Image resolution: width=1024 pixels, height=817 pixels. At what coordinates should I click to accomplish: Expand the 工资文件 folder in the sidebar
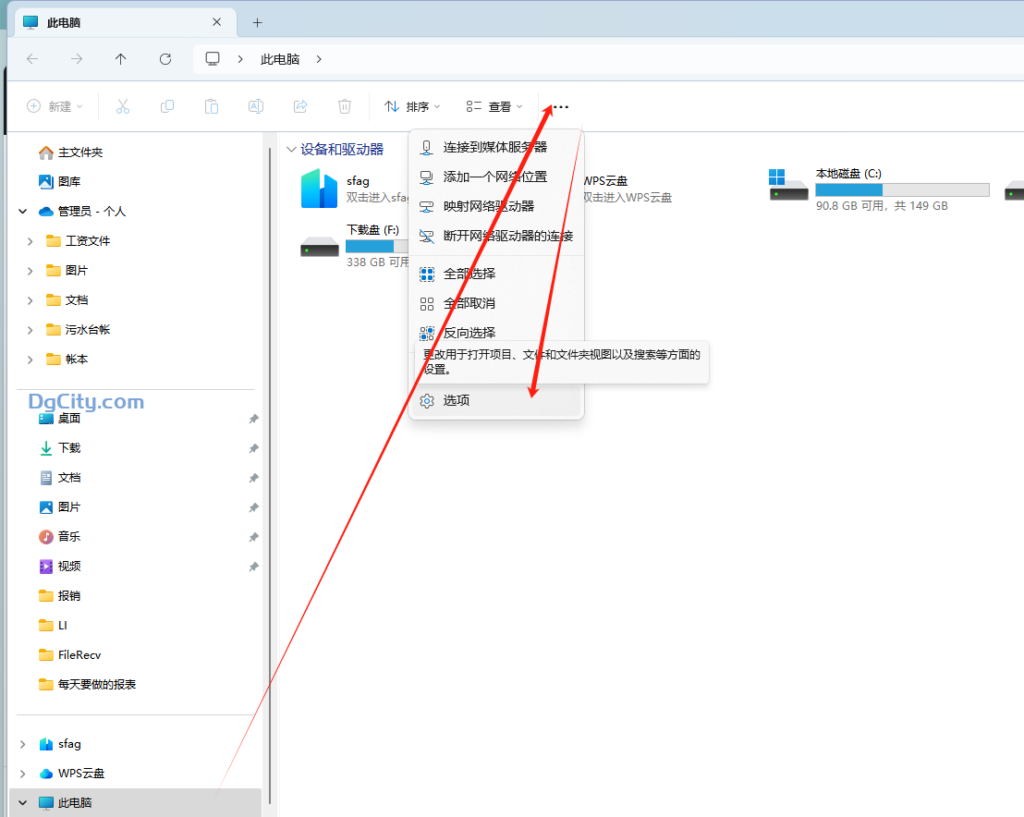[28, 240]
